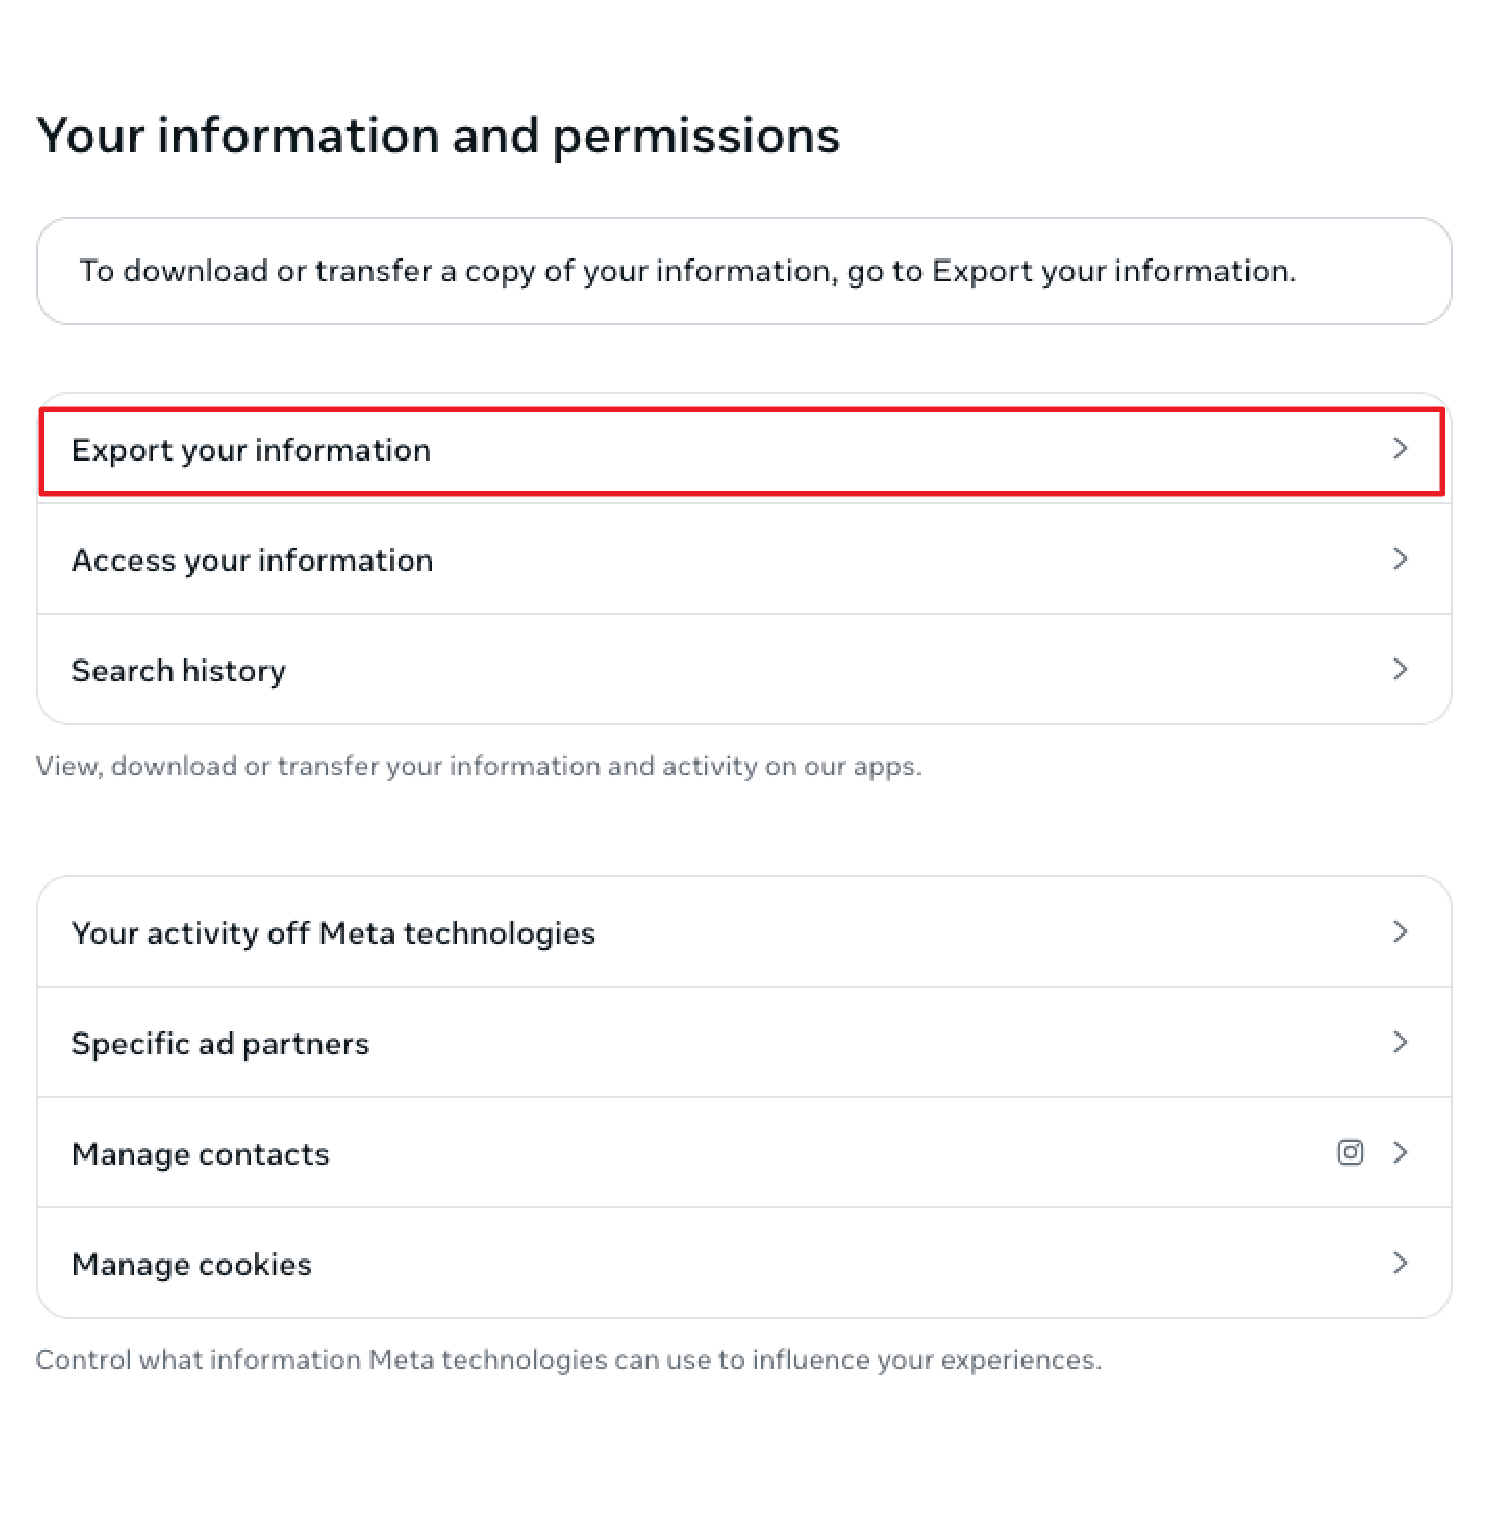Image resolution: width=1496 pixels, height=1537 pixels.
Task: Click 'Control what information Meta technologies' caption
Action: point(568,1361)
